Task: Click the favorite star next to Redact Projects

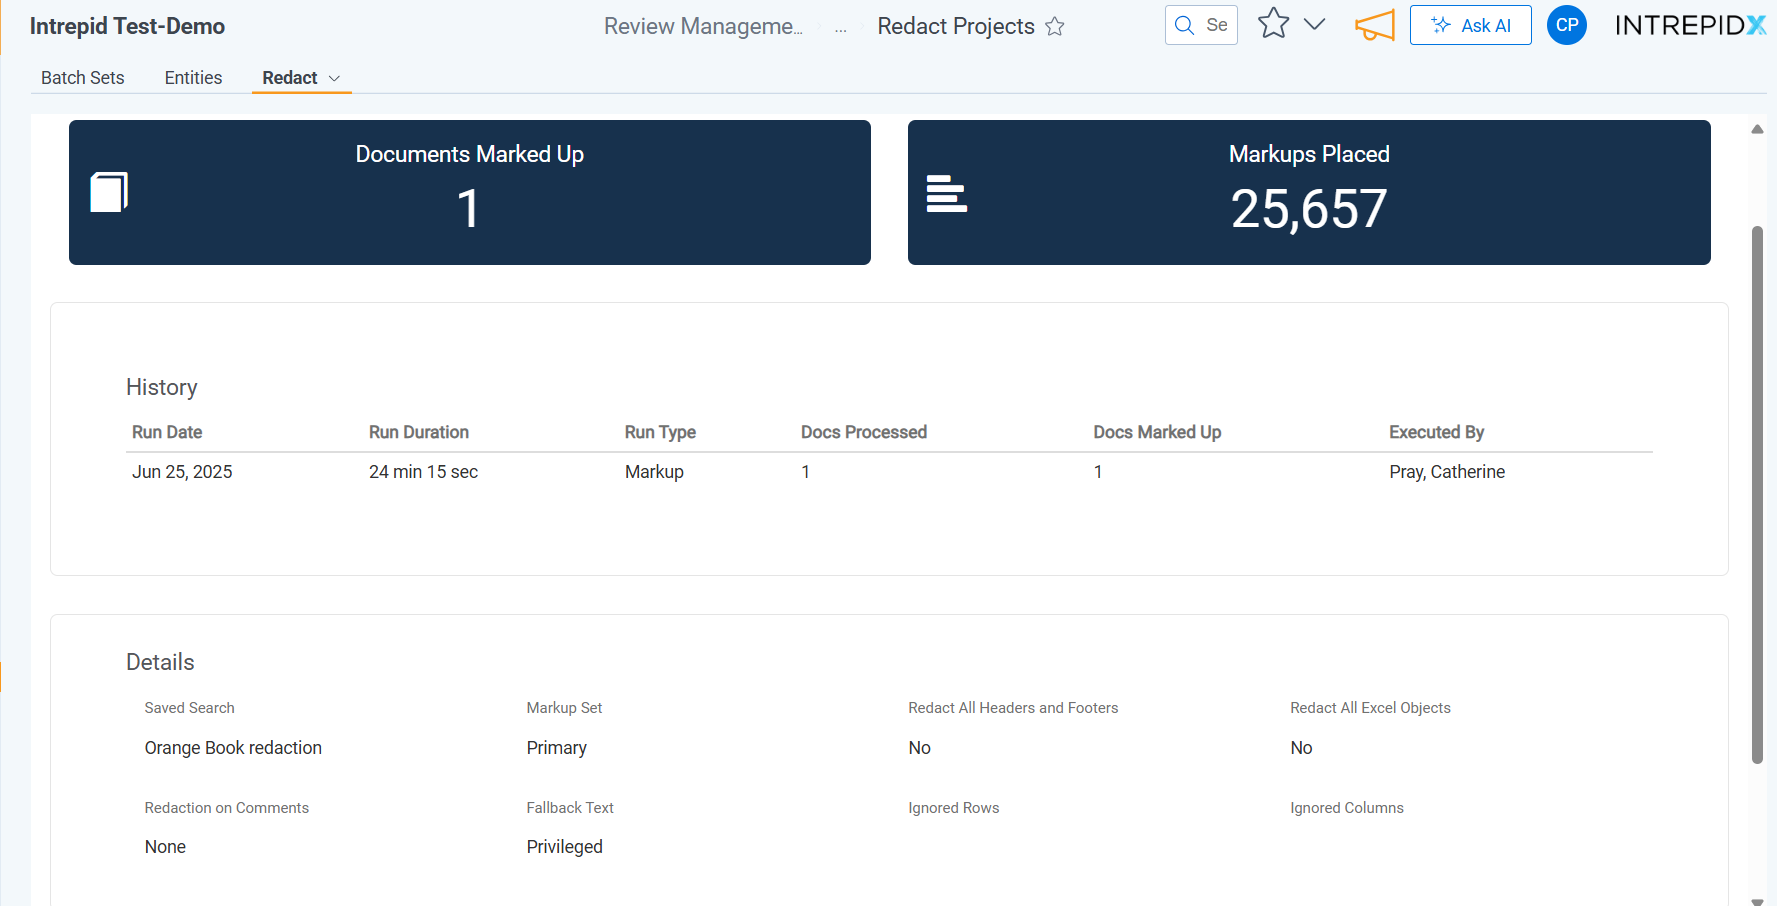Action: (x=1054, y=27)
